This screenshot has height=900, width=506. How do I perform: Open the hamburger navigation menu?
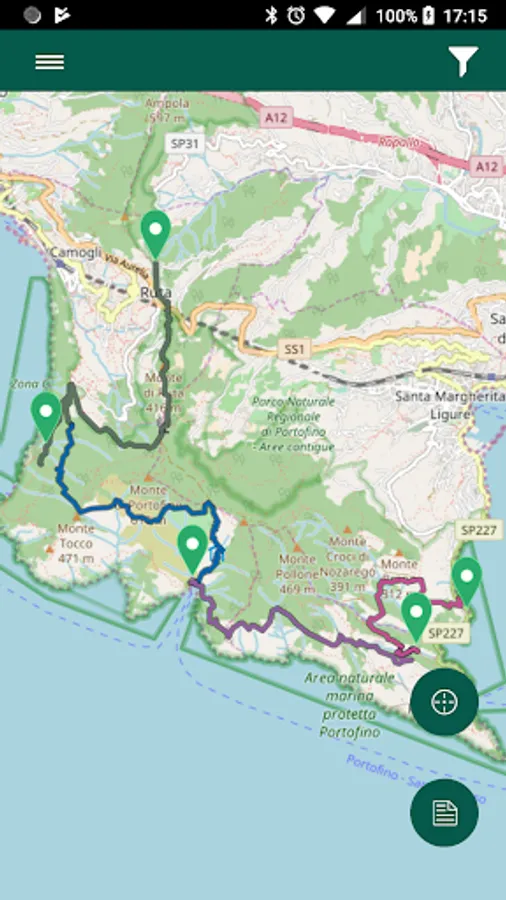[49, 61]
